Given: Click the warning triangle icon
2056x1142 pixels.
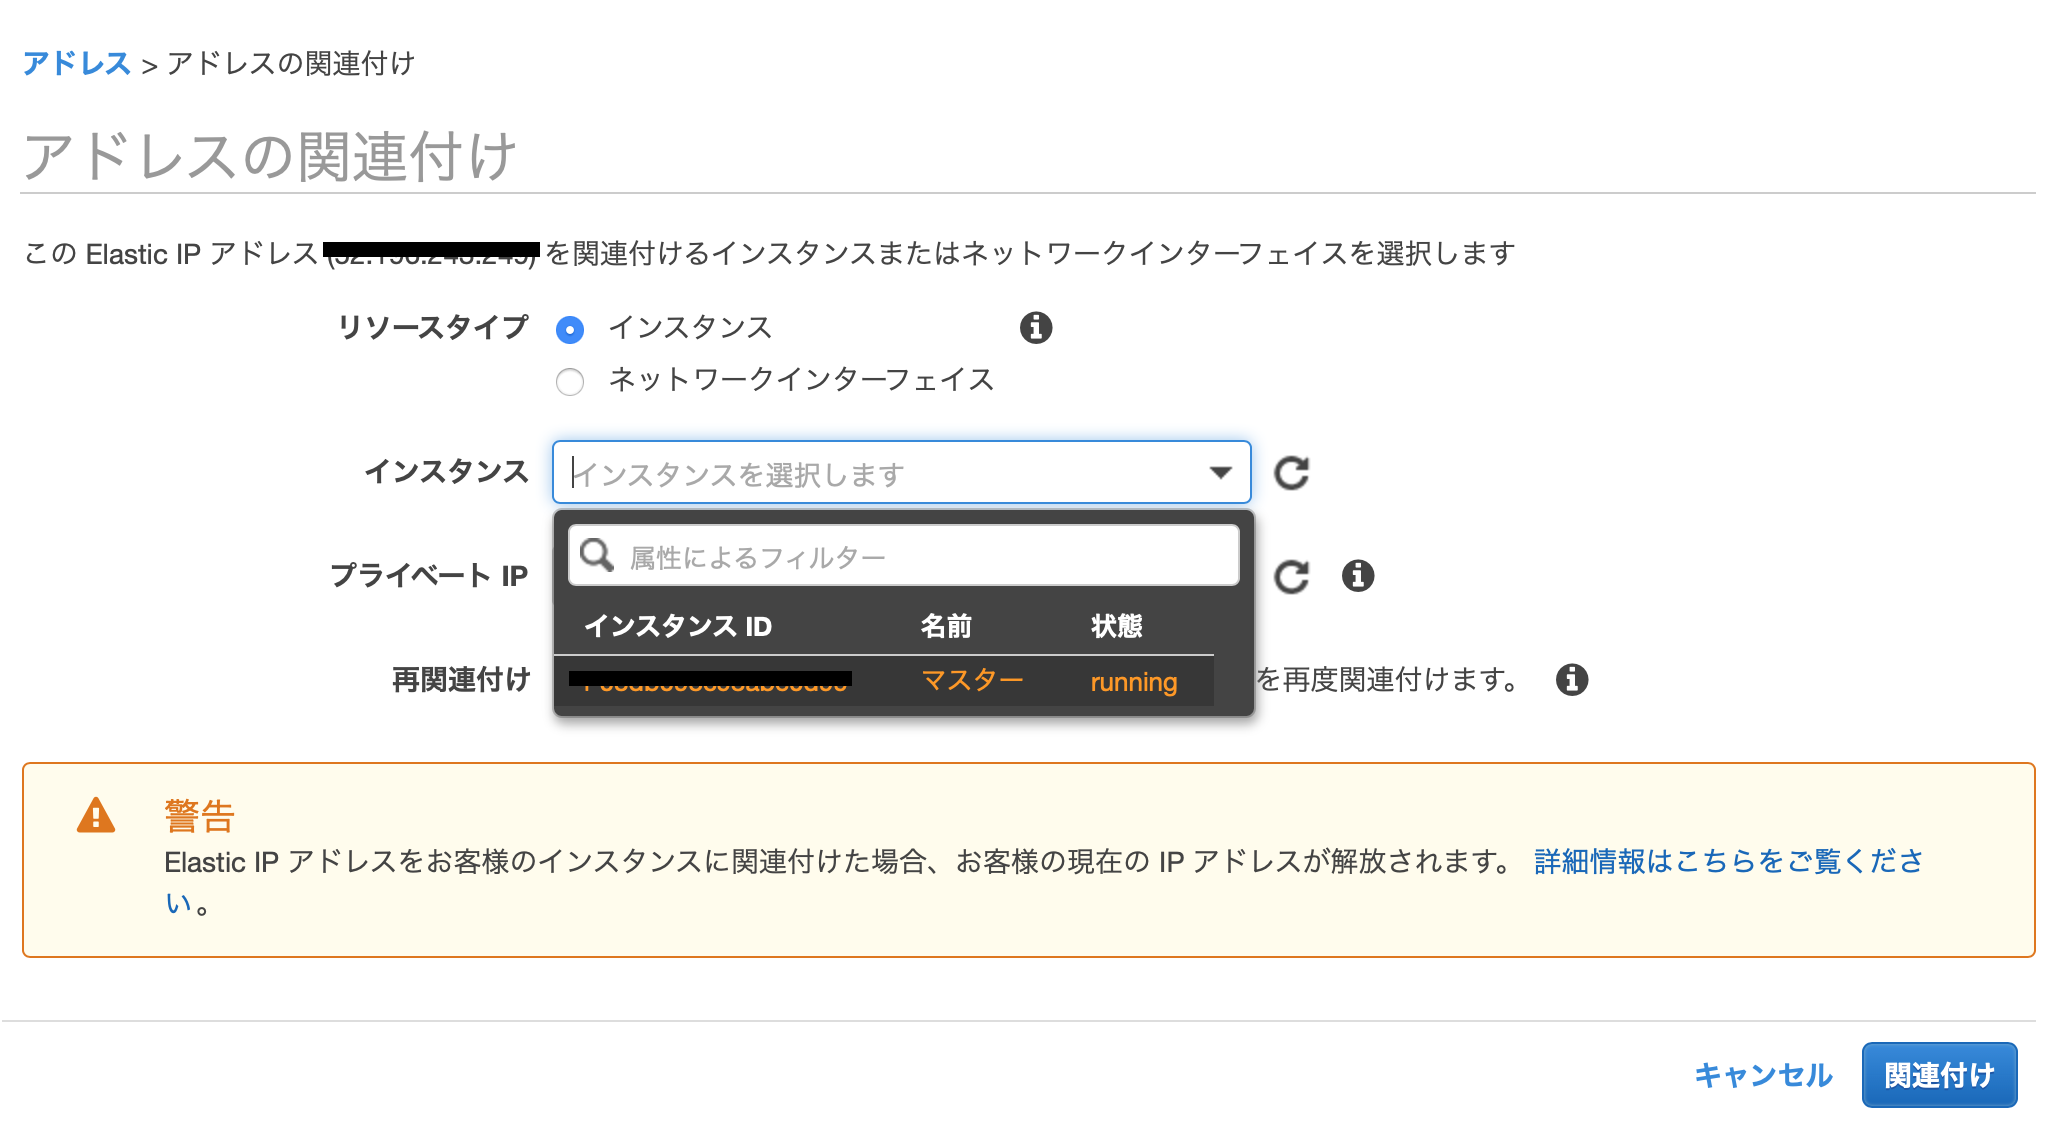Looking at the screenshot, I should pyautogui.click(x=96, y=815).
